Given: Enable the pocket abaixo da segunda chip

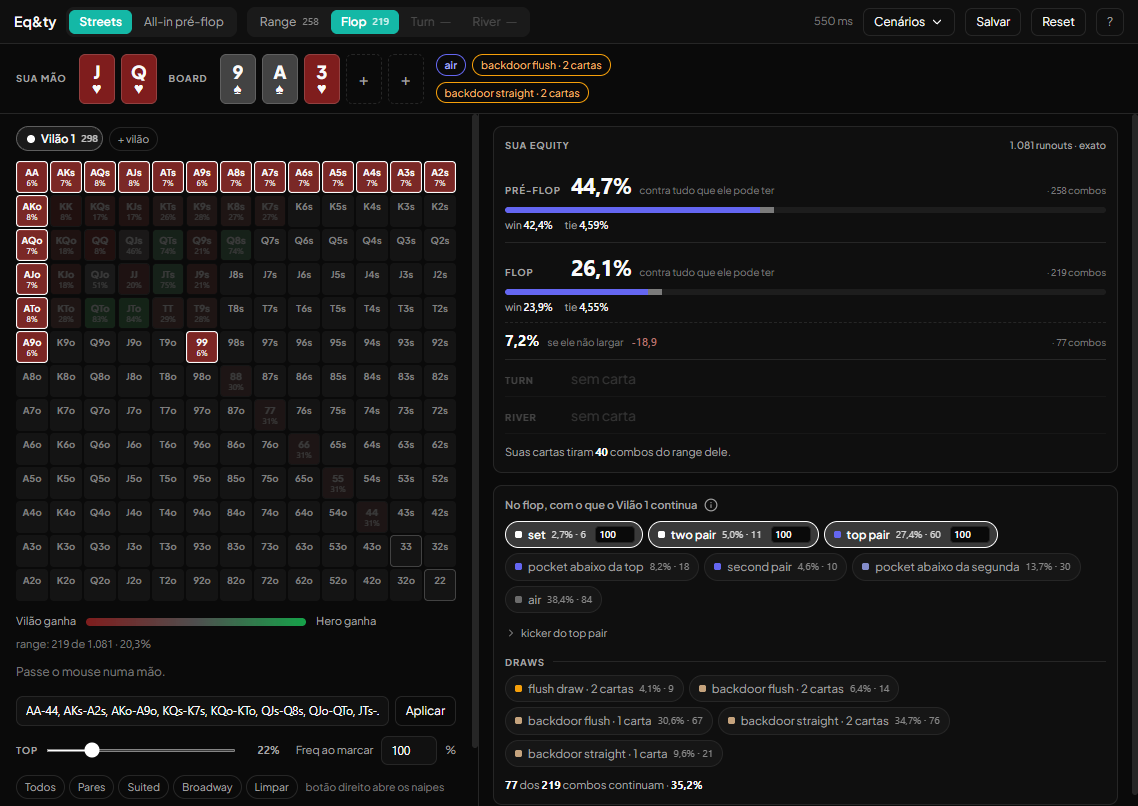Looking at the screenshot, I should click(x=966, y=567).
